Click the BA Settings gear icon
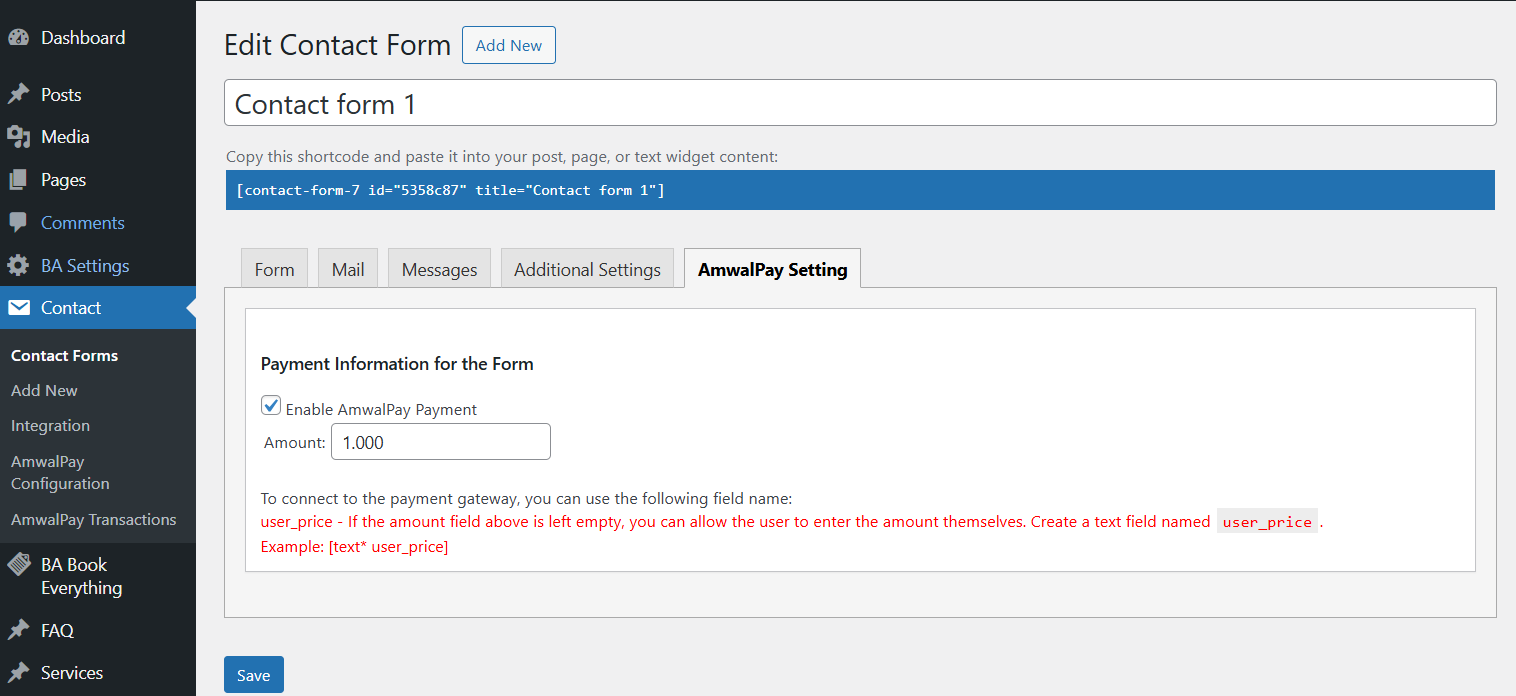The image size is (1516, 696). 18,266
